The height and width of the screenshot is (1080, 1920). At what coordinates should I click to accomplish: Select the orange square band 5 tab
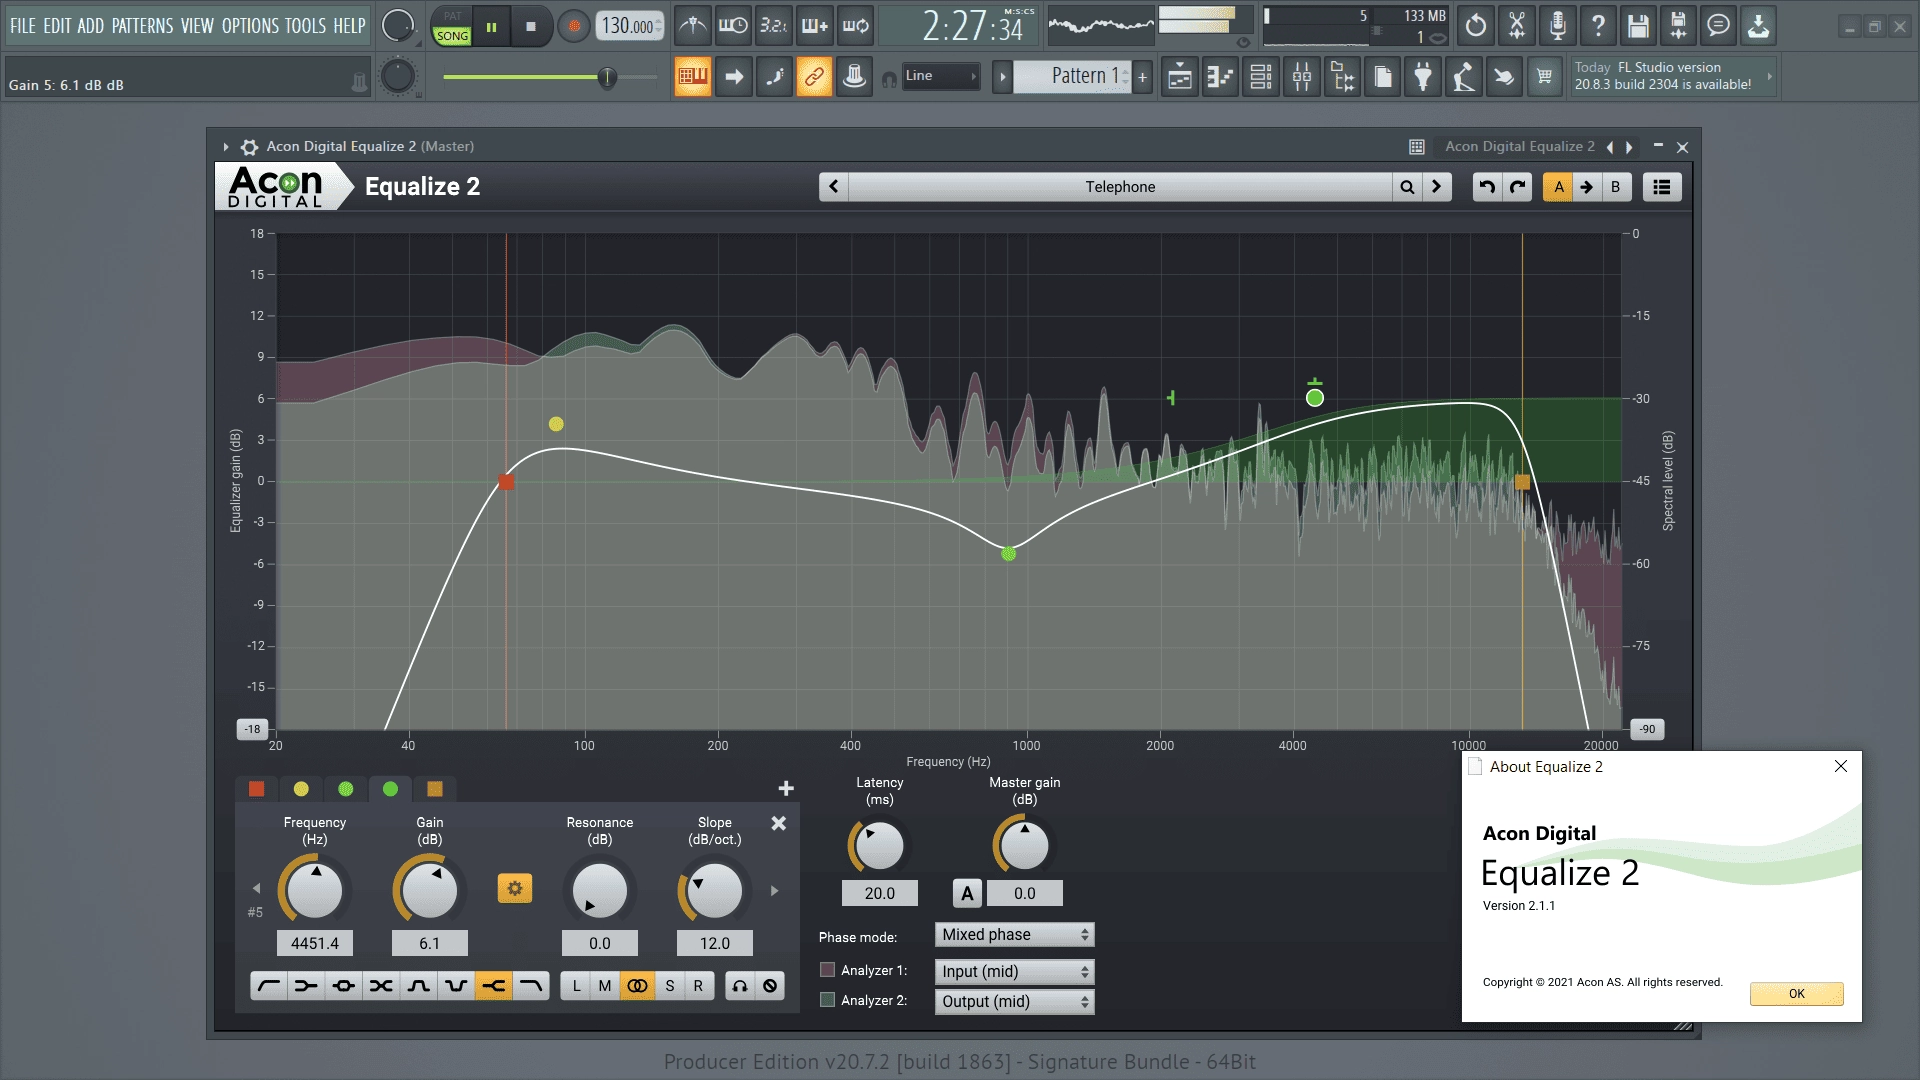[435, 789]
